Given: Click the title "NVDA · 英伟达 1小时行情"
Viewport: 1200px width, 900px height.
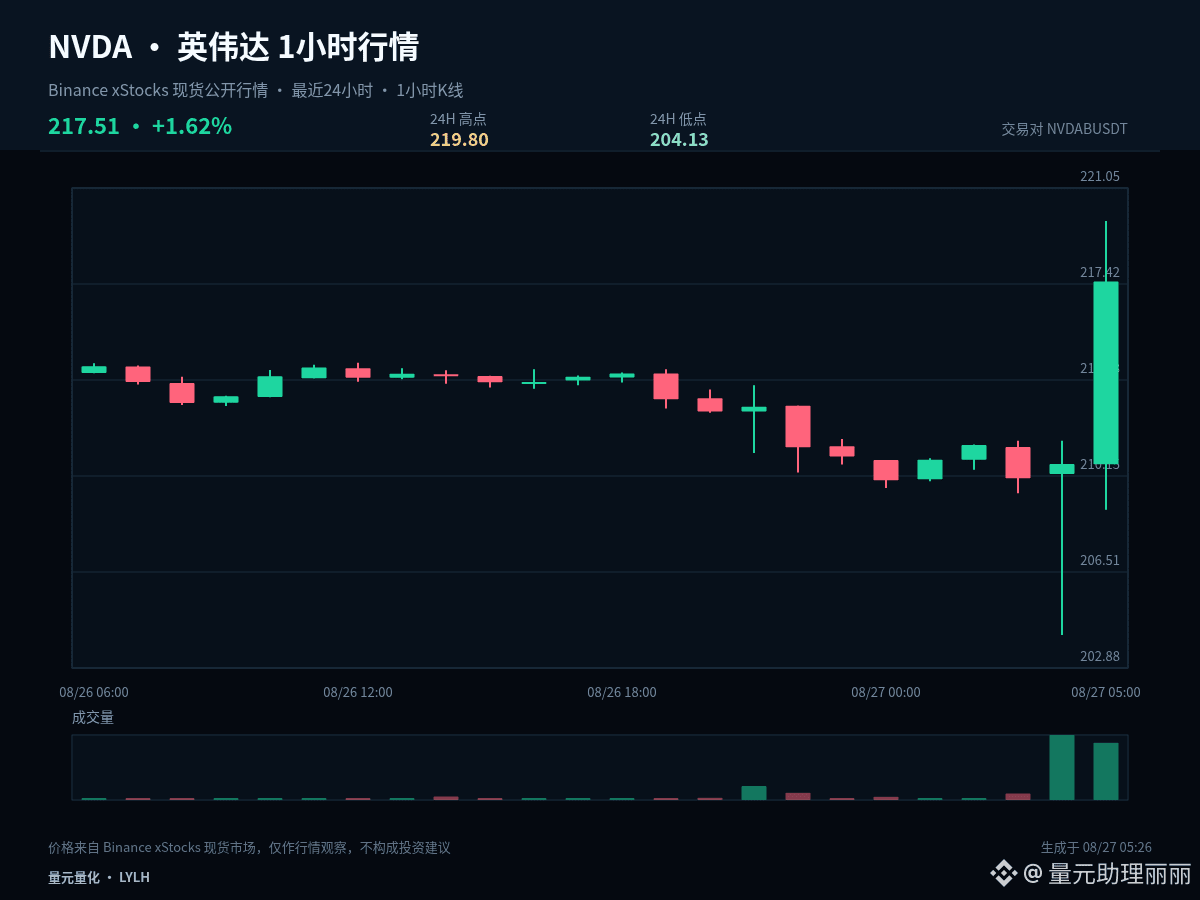Looking at the screenshot, I should [233, 47].
